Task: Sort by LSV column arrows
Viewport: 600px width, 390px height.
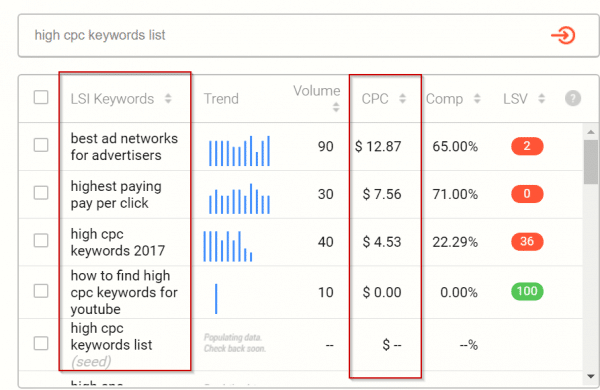Action: (x=541, y=99)
